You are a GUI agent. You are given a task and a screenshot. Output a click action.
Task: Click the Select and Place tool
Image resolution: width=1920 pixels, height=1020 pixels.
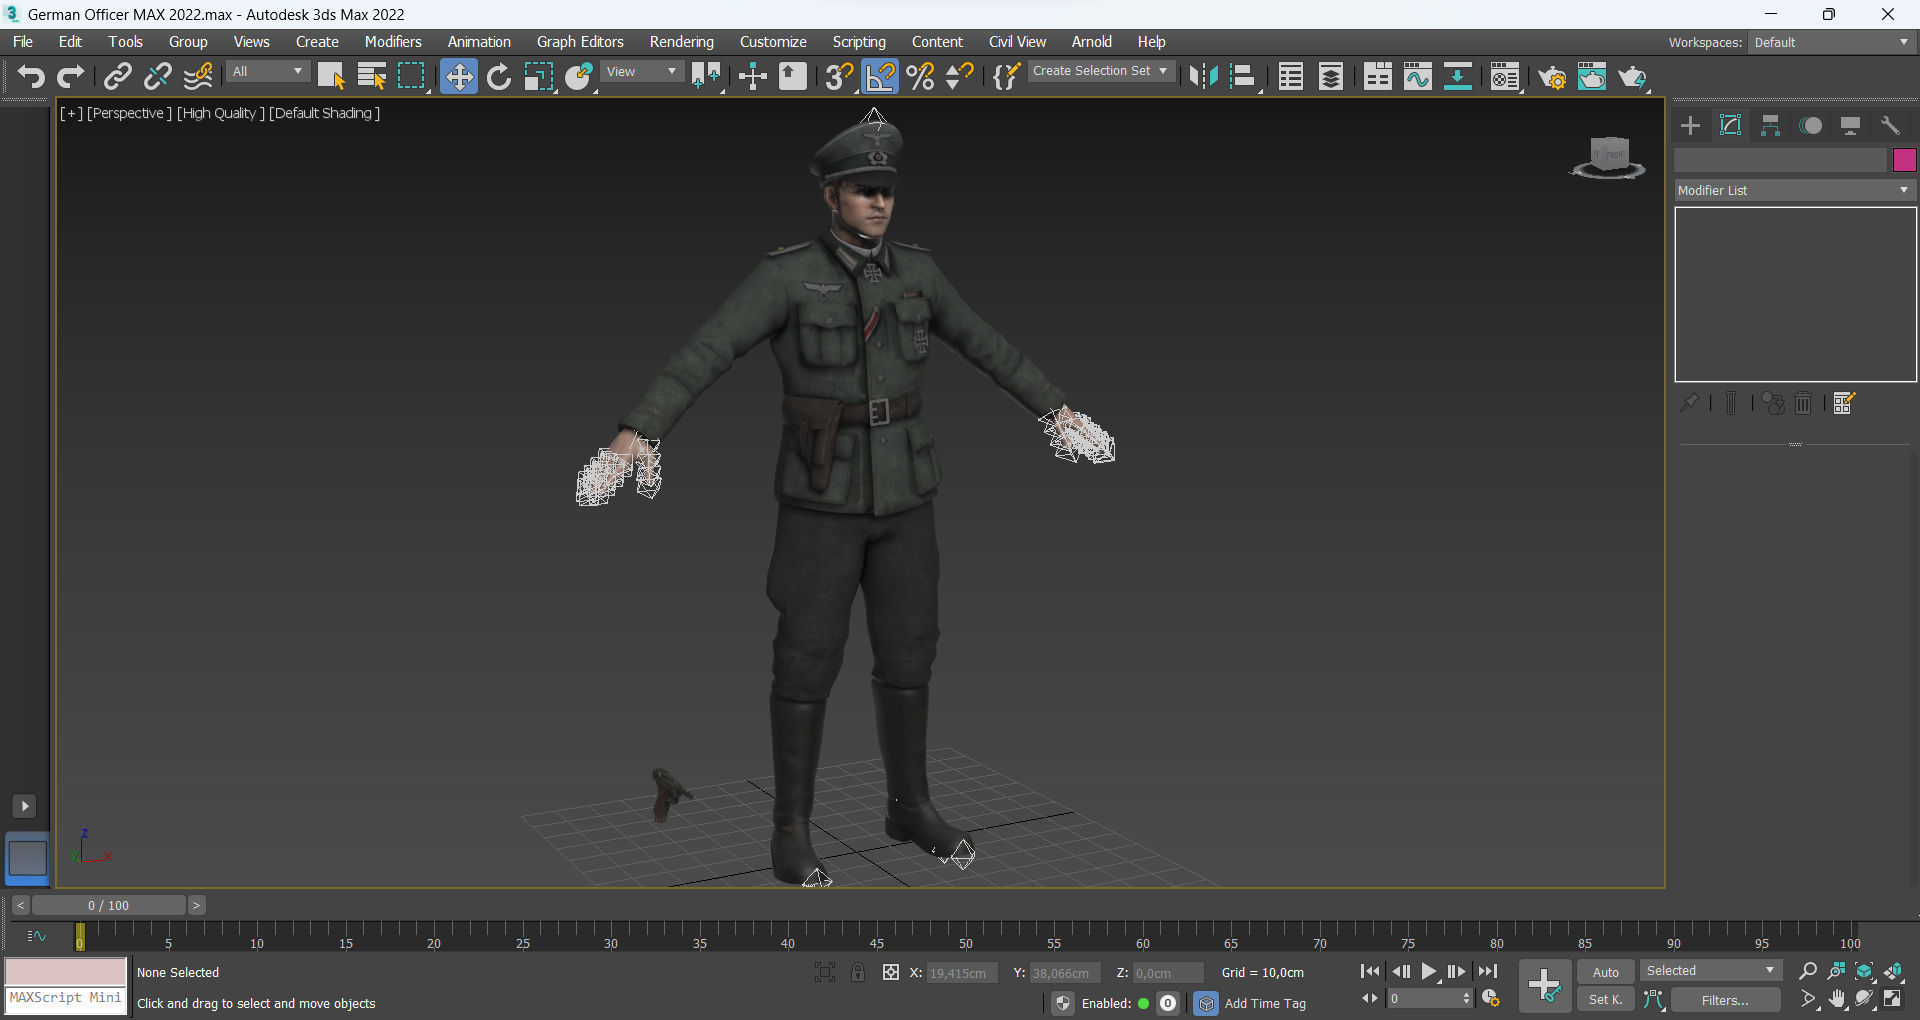(x=579, y=77)
